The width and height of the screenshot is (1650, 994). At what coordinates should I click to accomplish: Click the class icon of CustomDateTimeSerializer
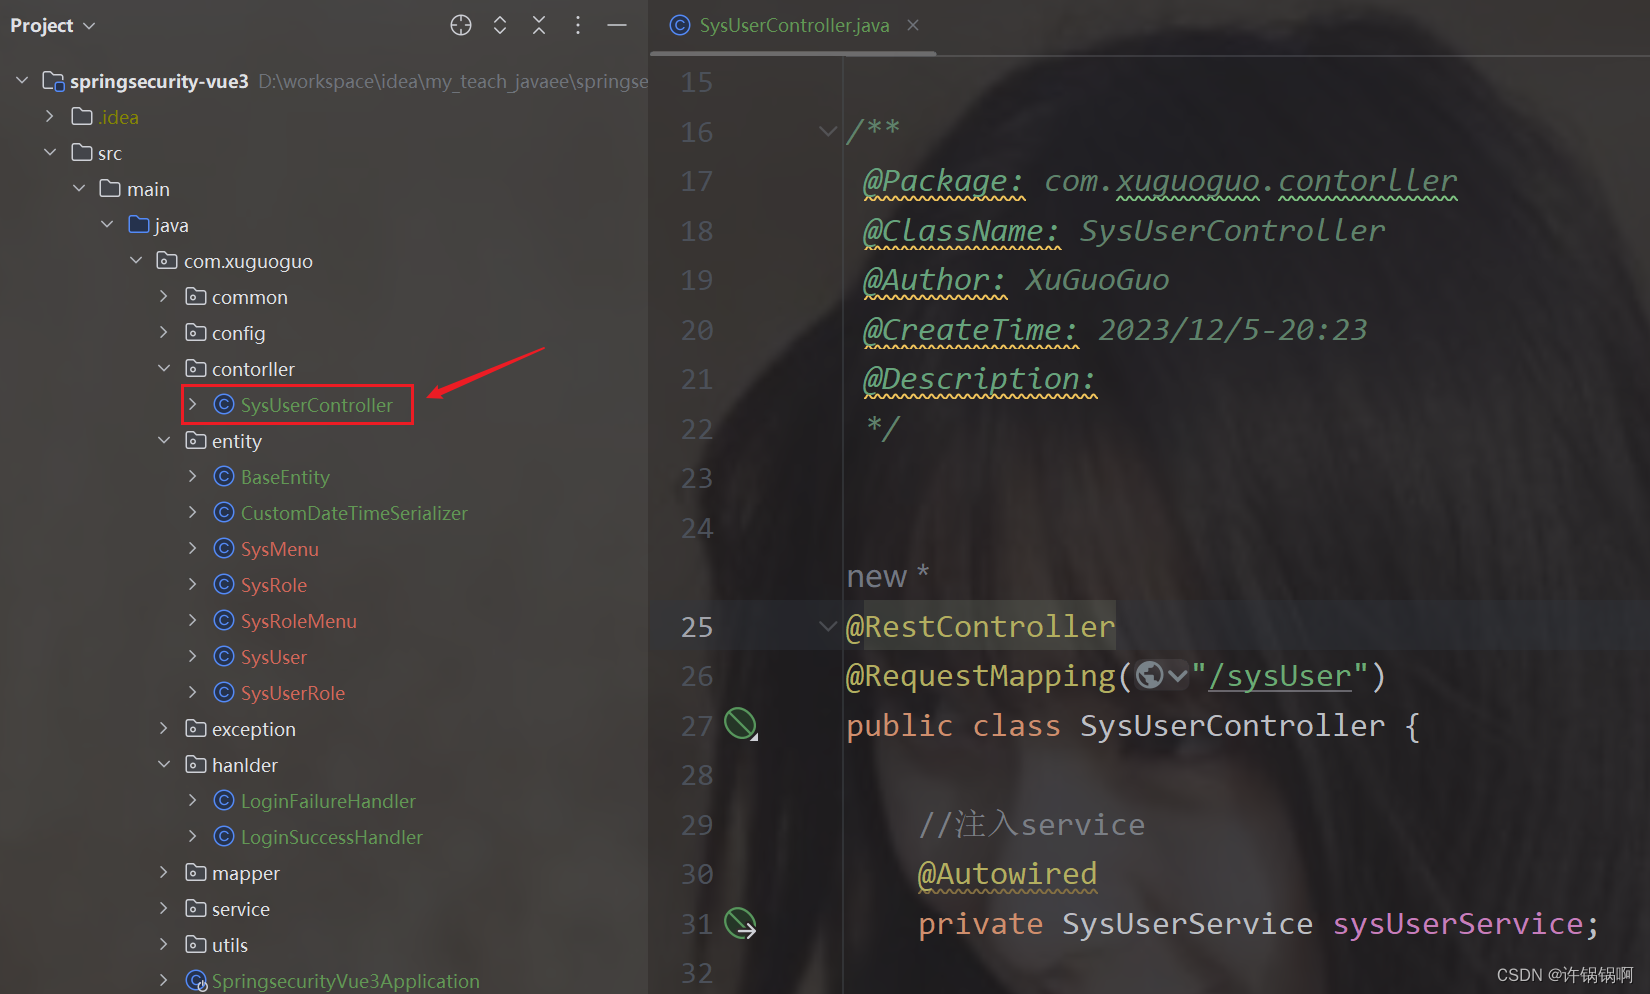point(224,512)
